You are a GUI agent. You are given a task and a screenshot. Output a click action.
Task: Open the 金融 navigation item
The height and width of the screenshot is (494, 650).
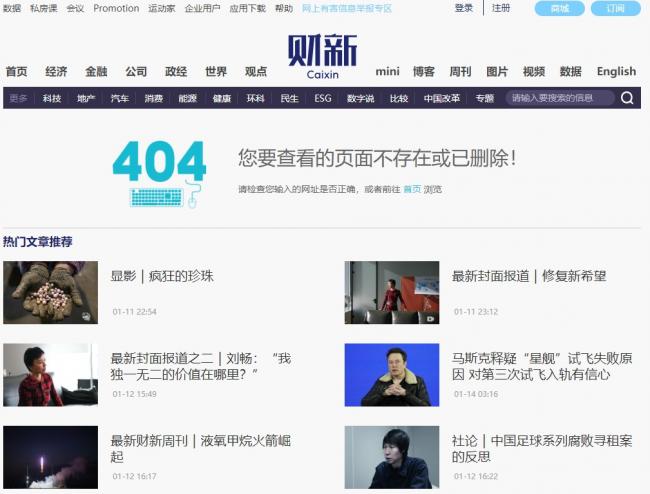(x=96, y=71)
